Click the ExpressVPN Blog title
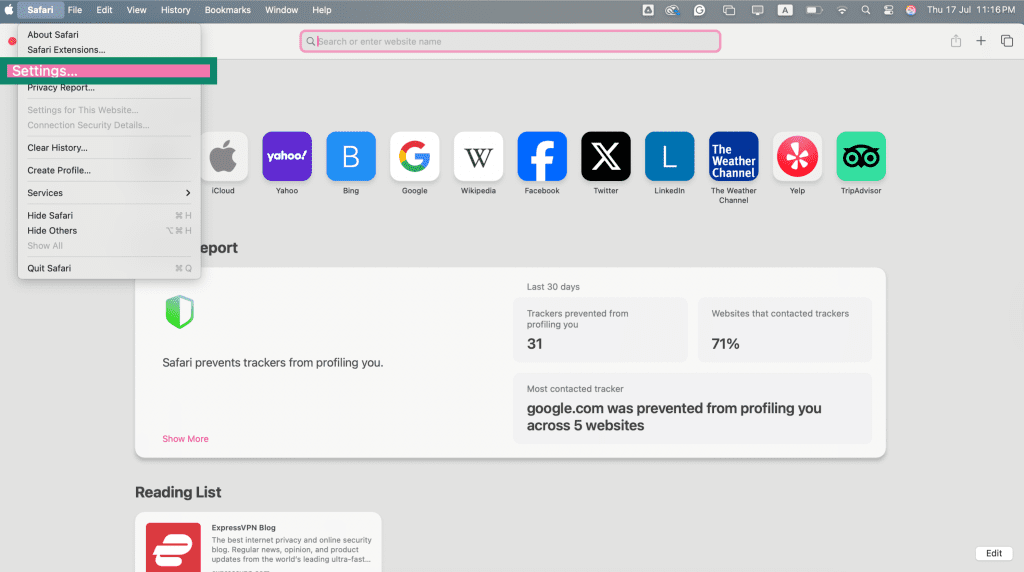Image resolution: width=1024 pixels, height=572 pixels. (244, 528)
